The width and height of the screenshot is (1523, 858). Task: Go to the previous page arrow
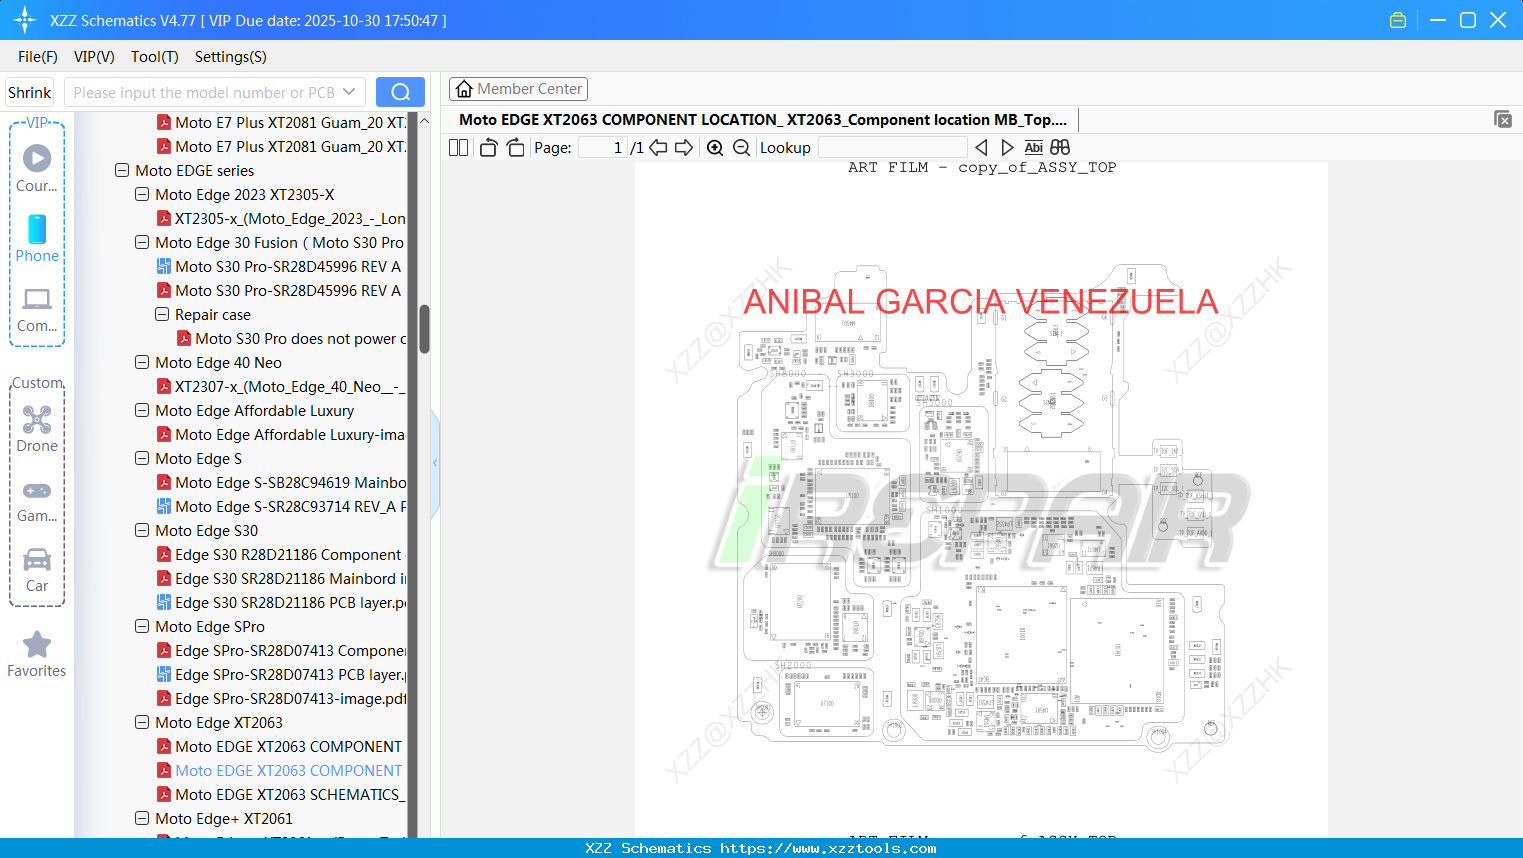(658, 148)
